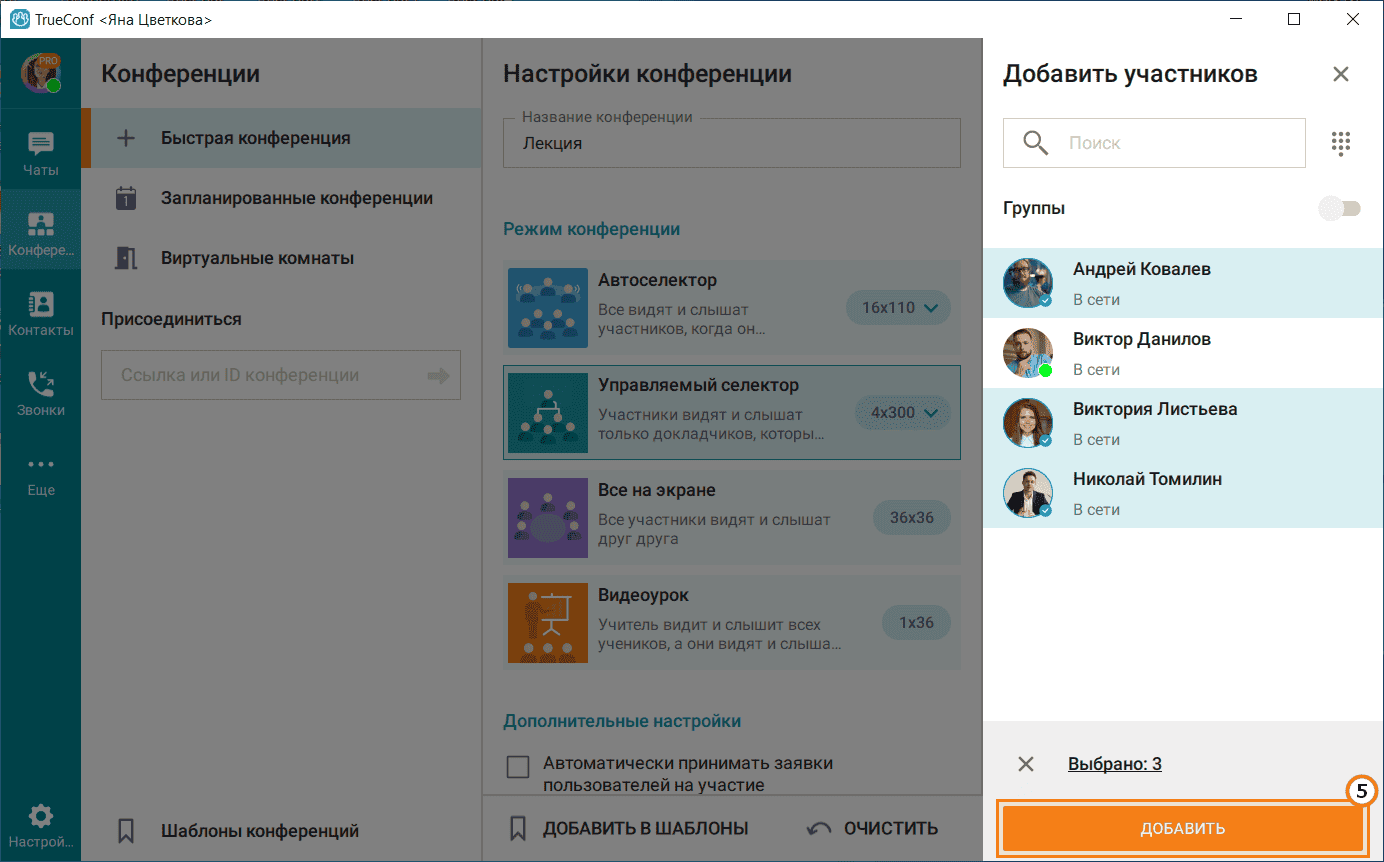Viewport: 1384px width, 862px height.
Task: Open Virtual rooms (Виртуальные комнаты)
Action: 281,258
